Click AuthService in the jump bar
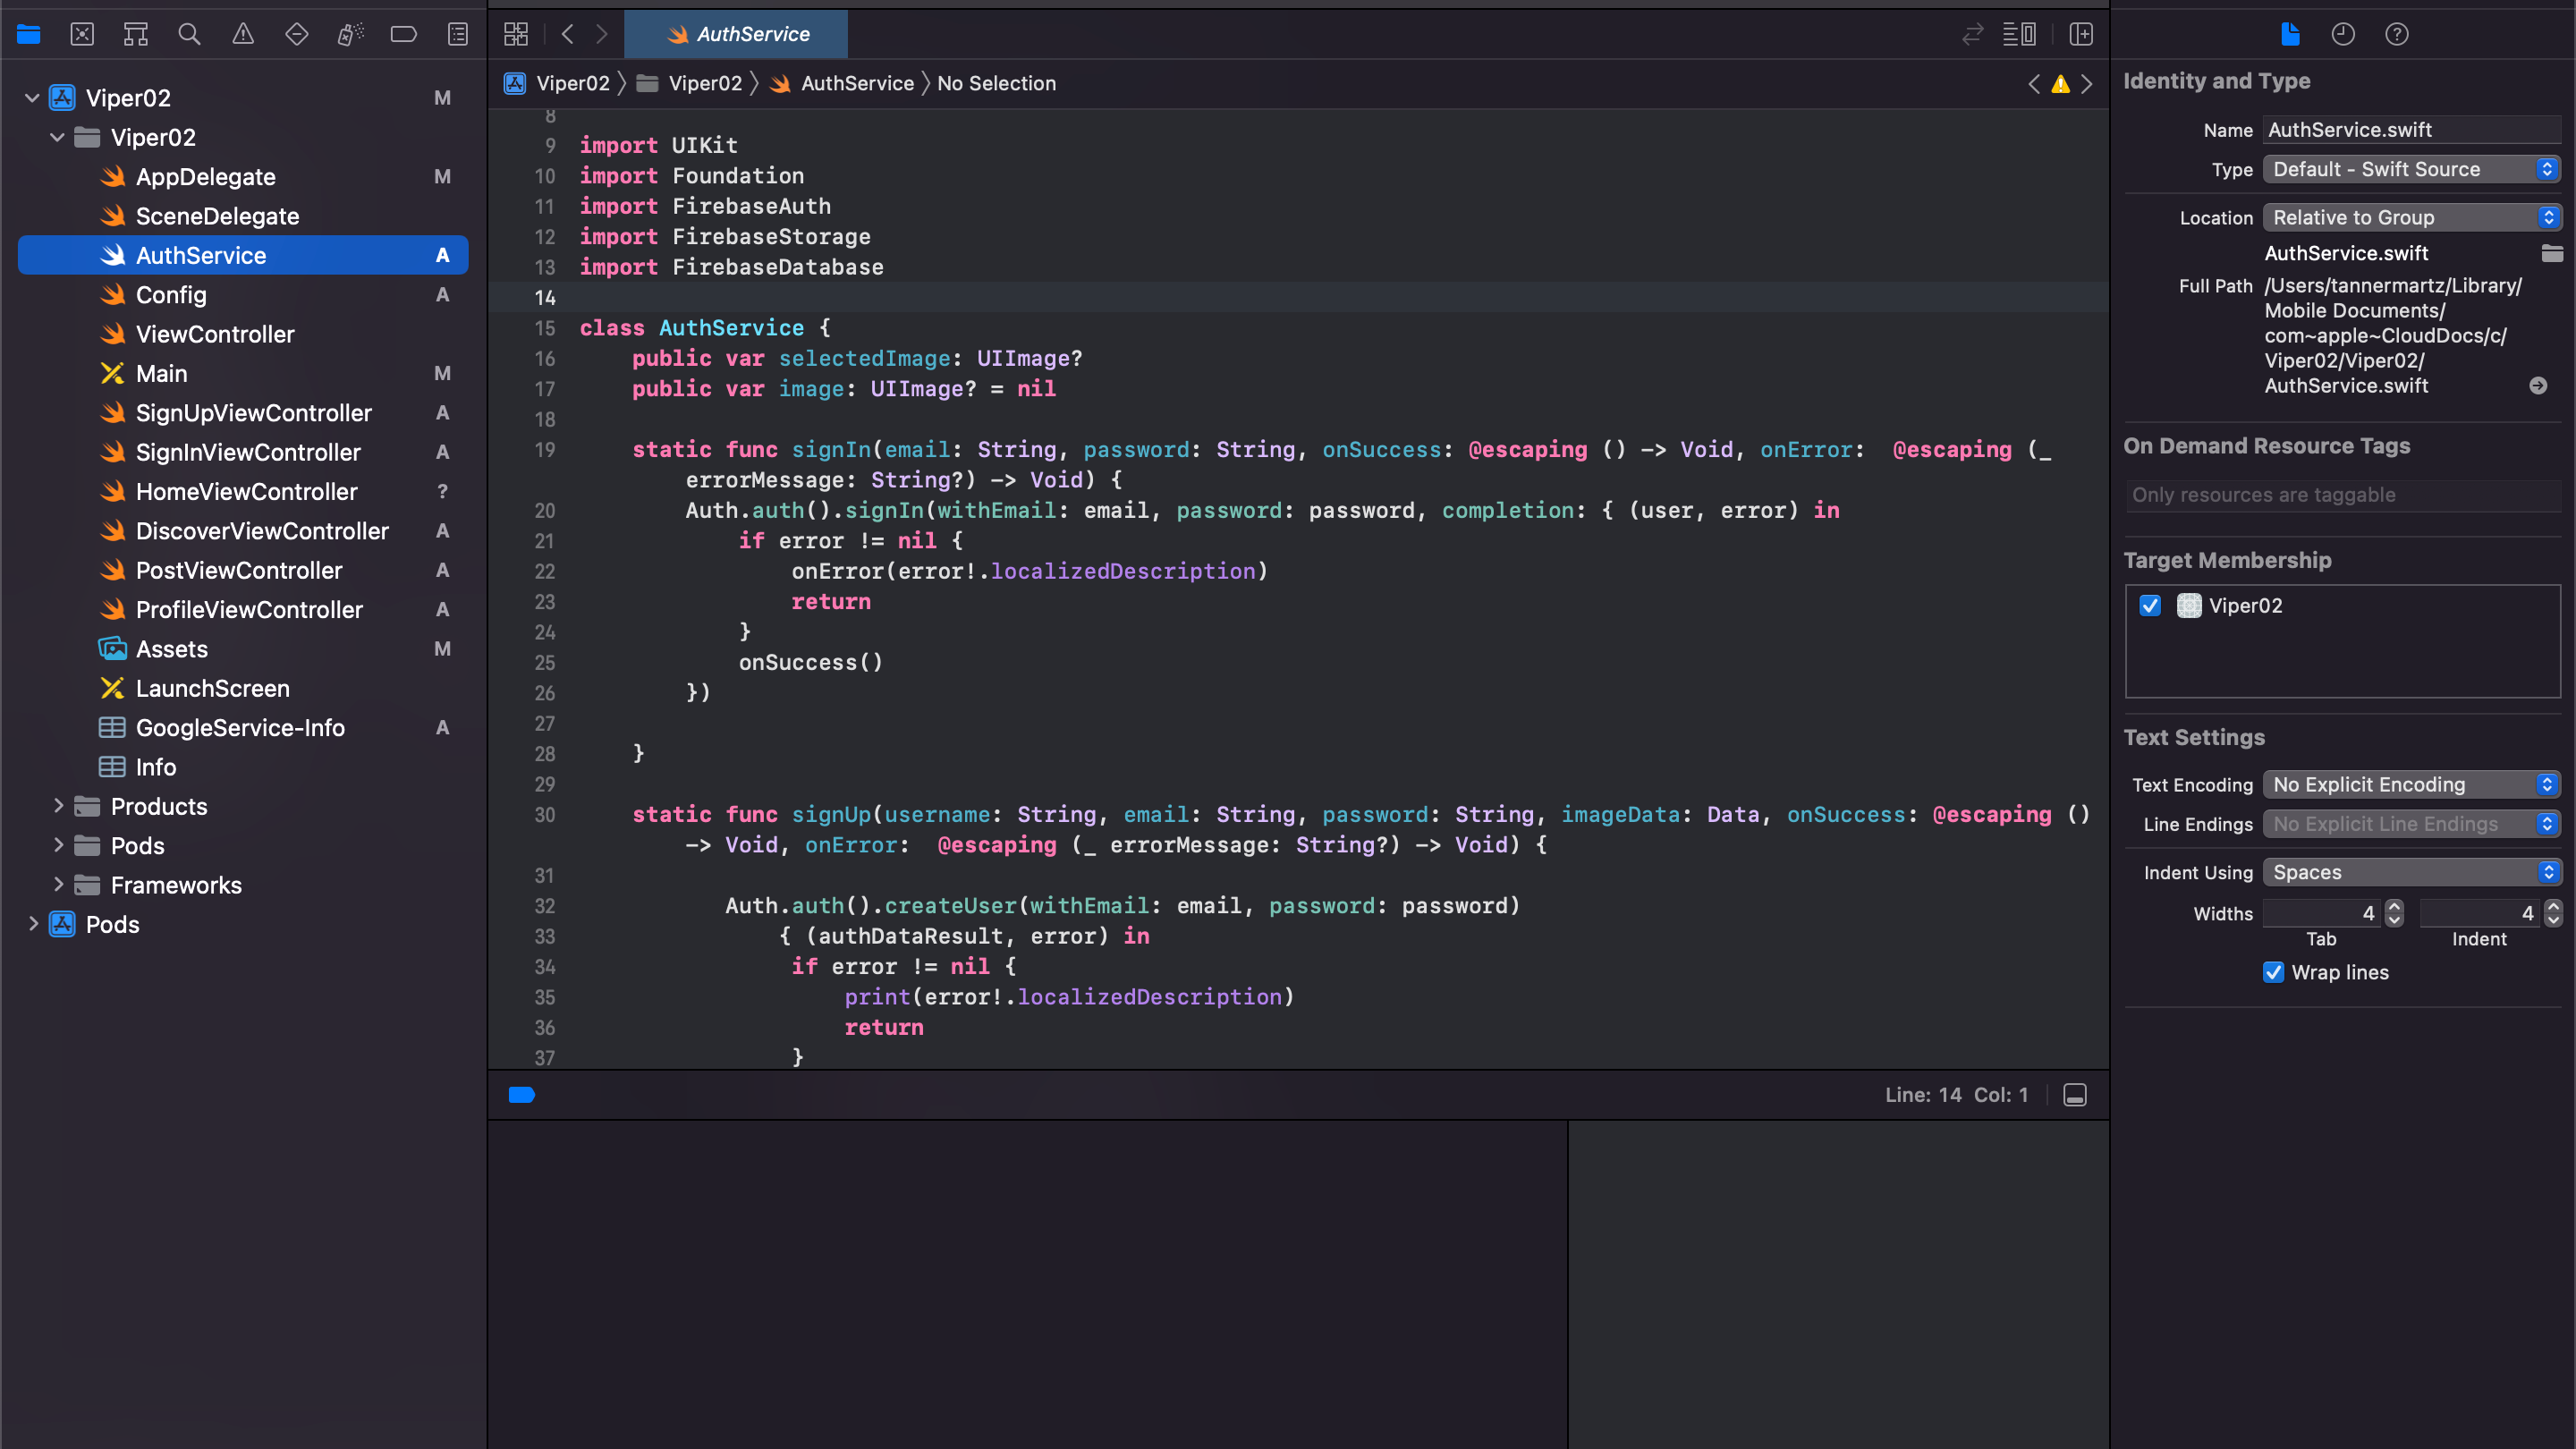 [856, 83]
